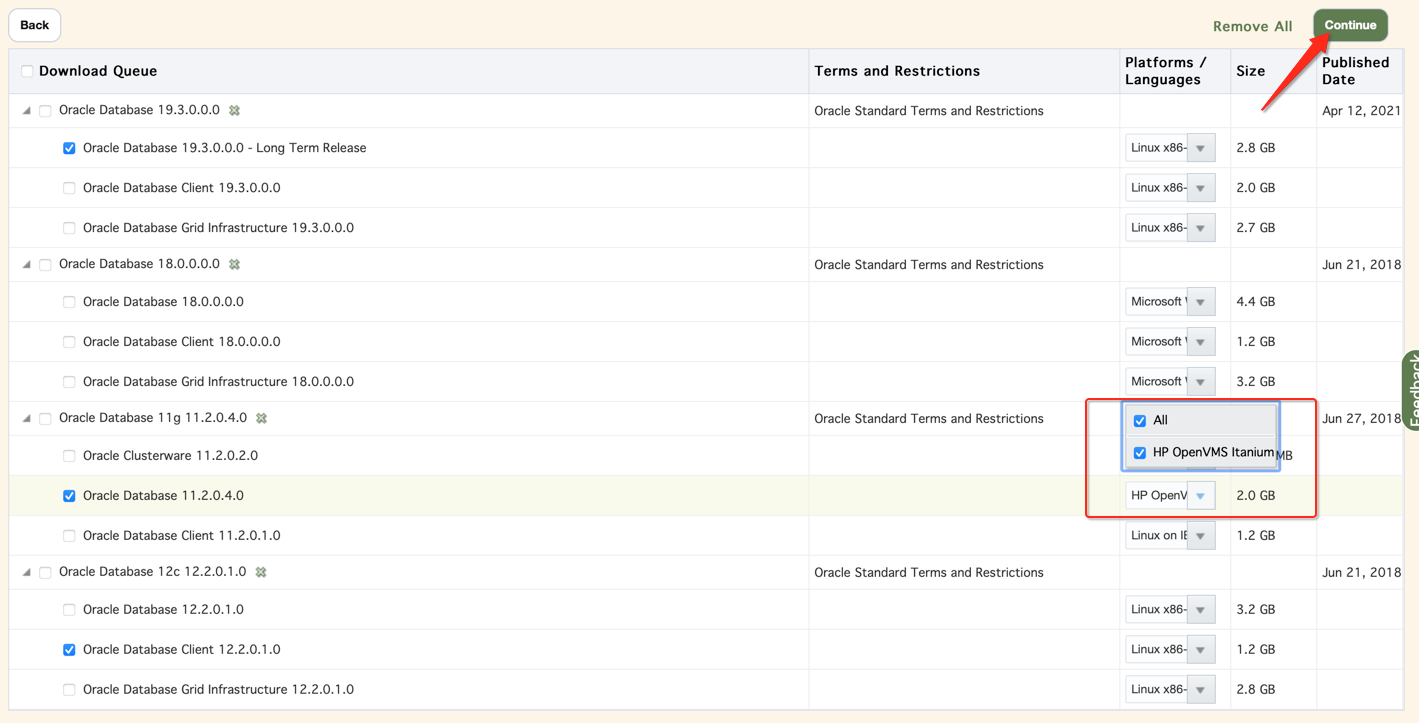Check Oracle Database 18.0.0.0.0 child item

pos(69,302)
